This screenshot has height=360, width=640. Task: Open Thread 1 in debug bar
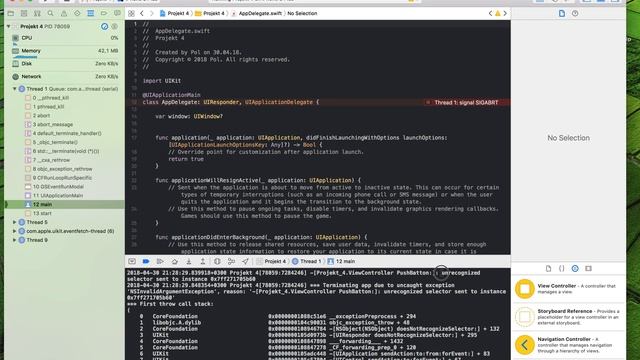(x=307, y=261)
